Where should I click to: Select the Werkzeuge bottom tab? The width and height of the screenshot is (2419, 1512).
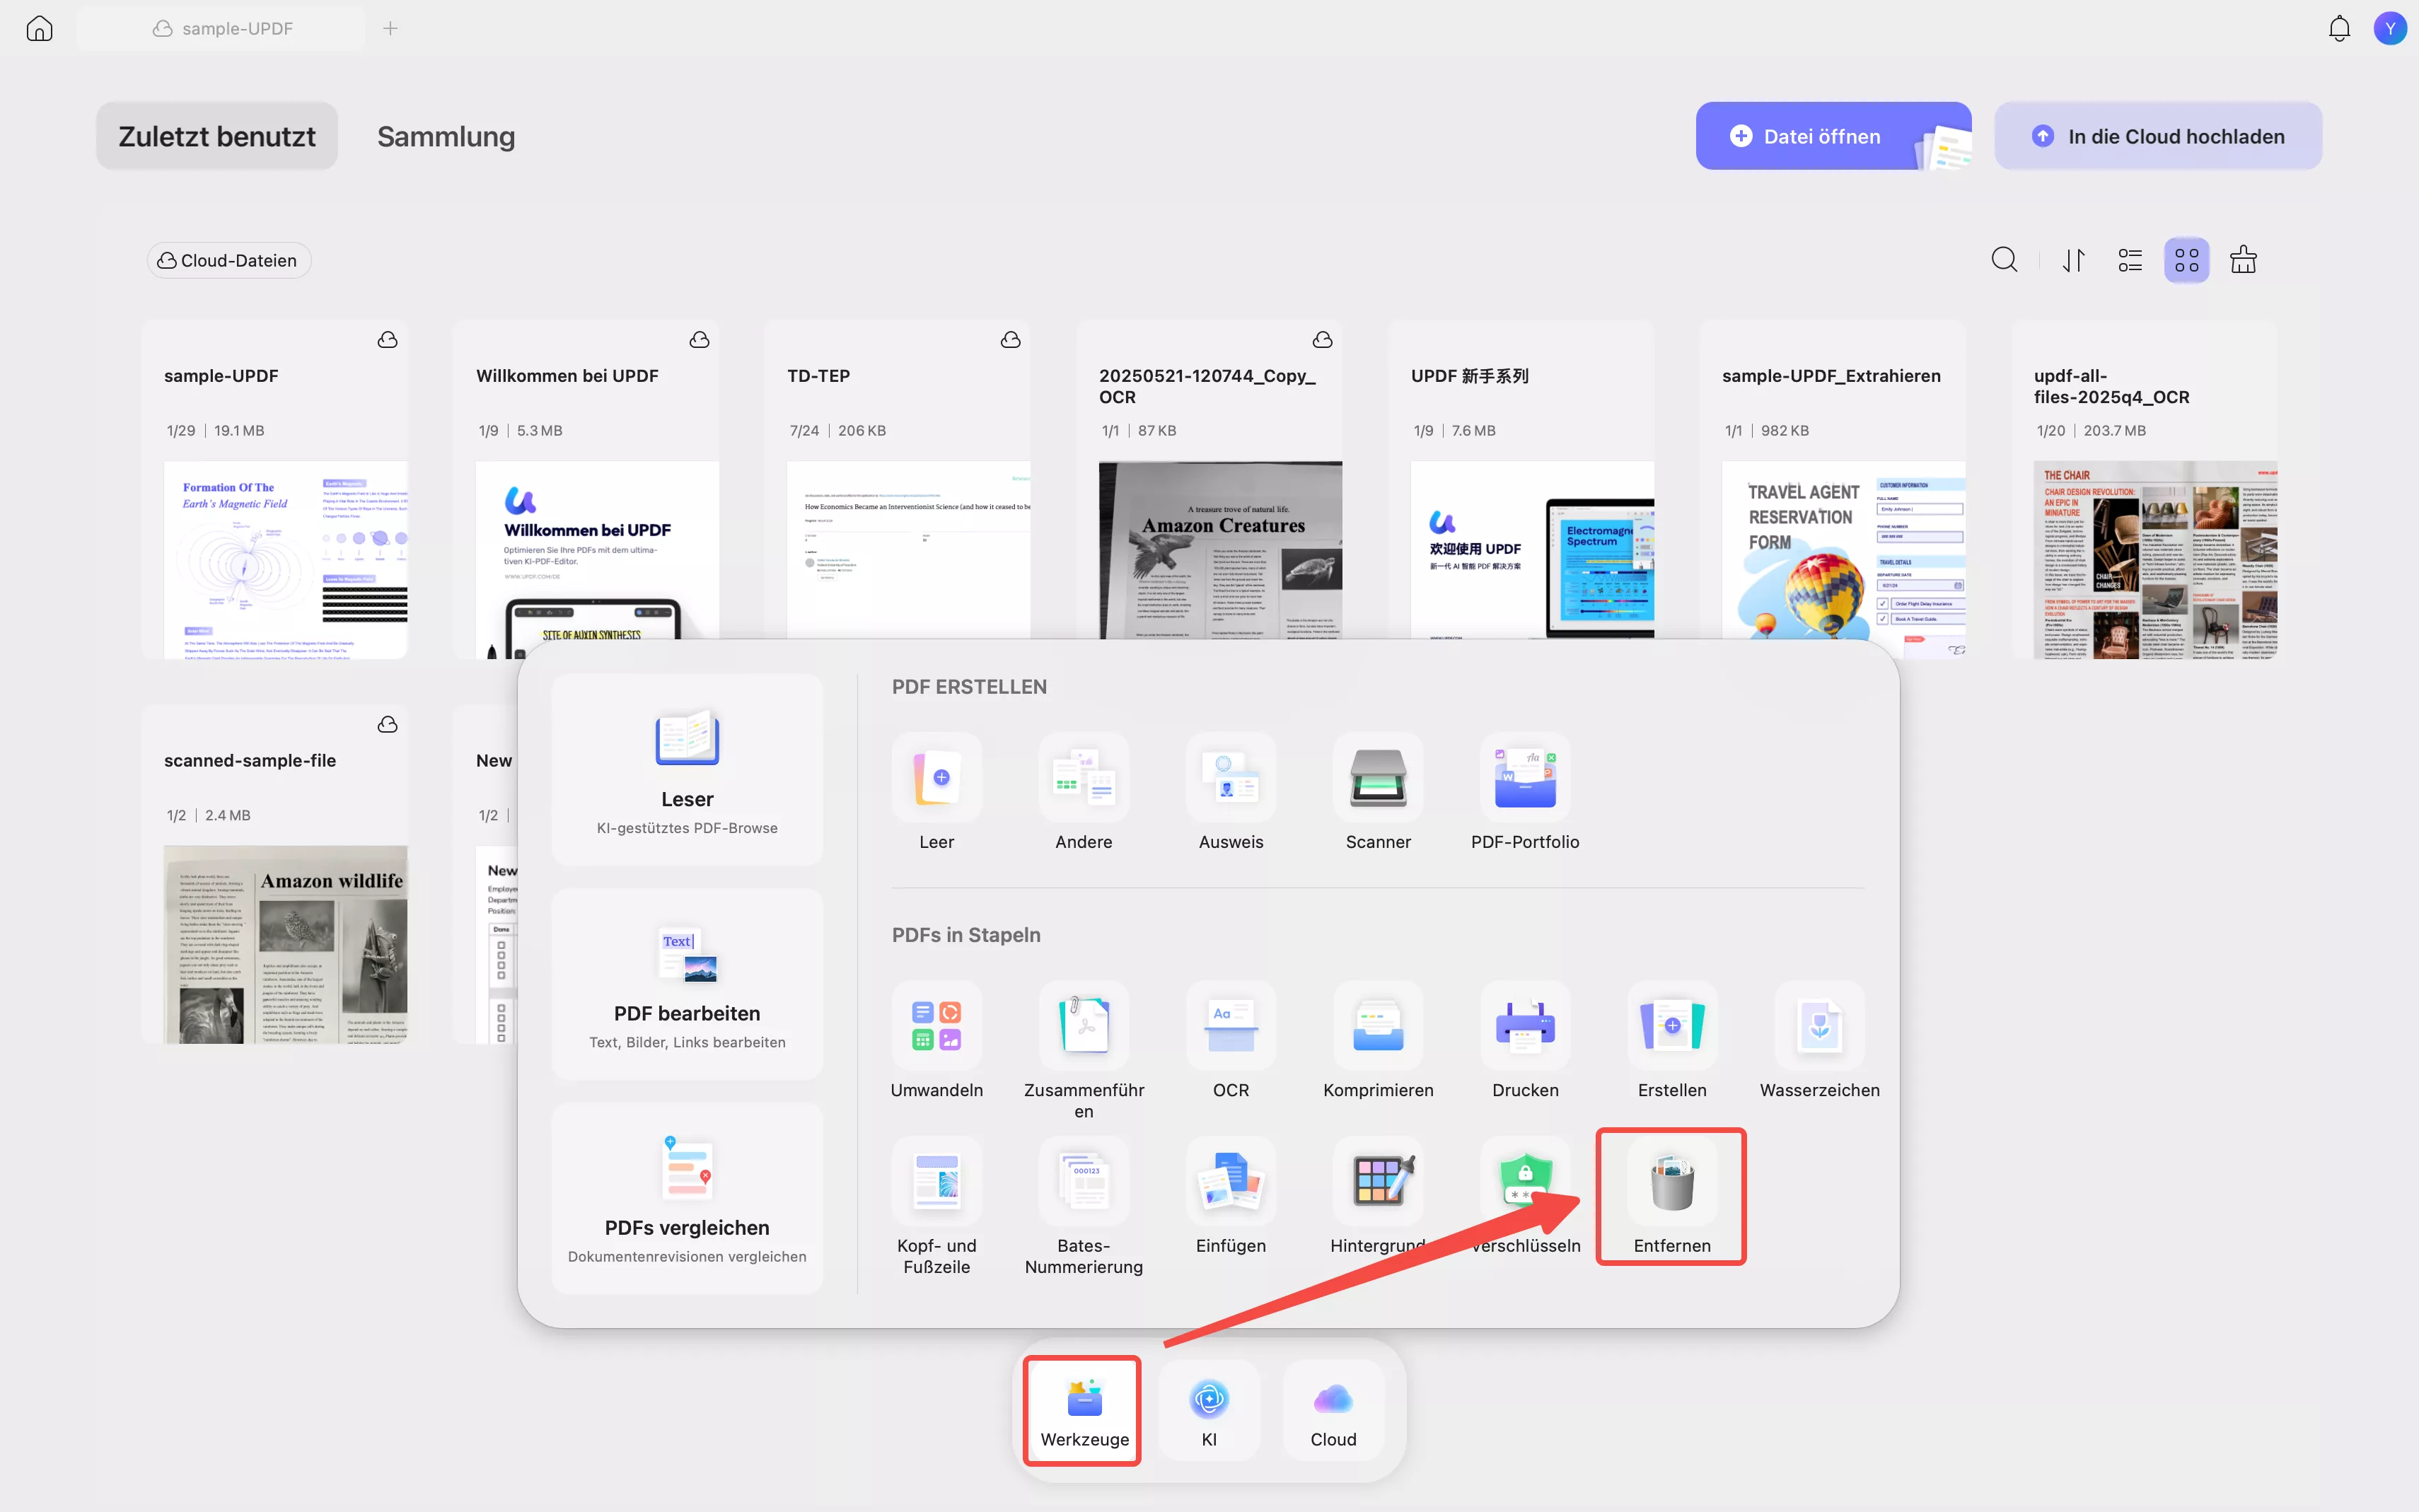pyautogui.click(x=1083, y=1410)
